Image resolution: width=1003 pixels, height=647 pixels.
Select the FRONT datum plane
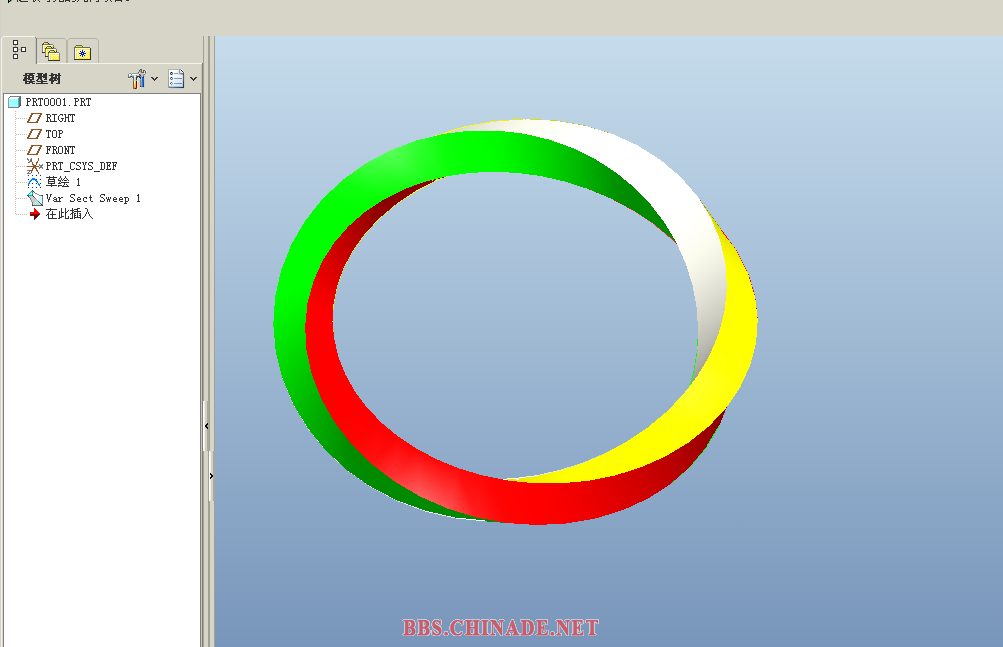coord(60,150)
